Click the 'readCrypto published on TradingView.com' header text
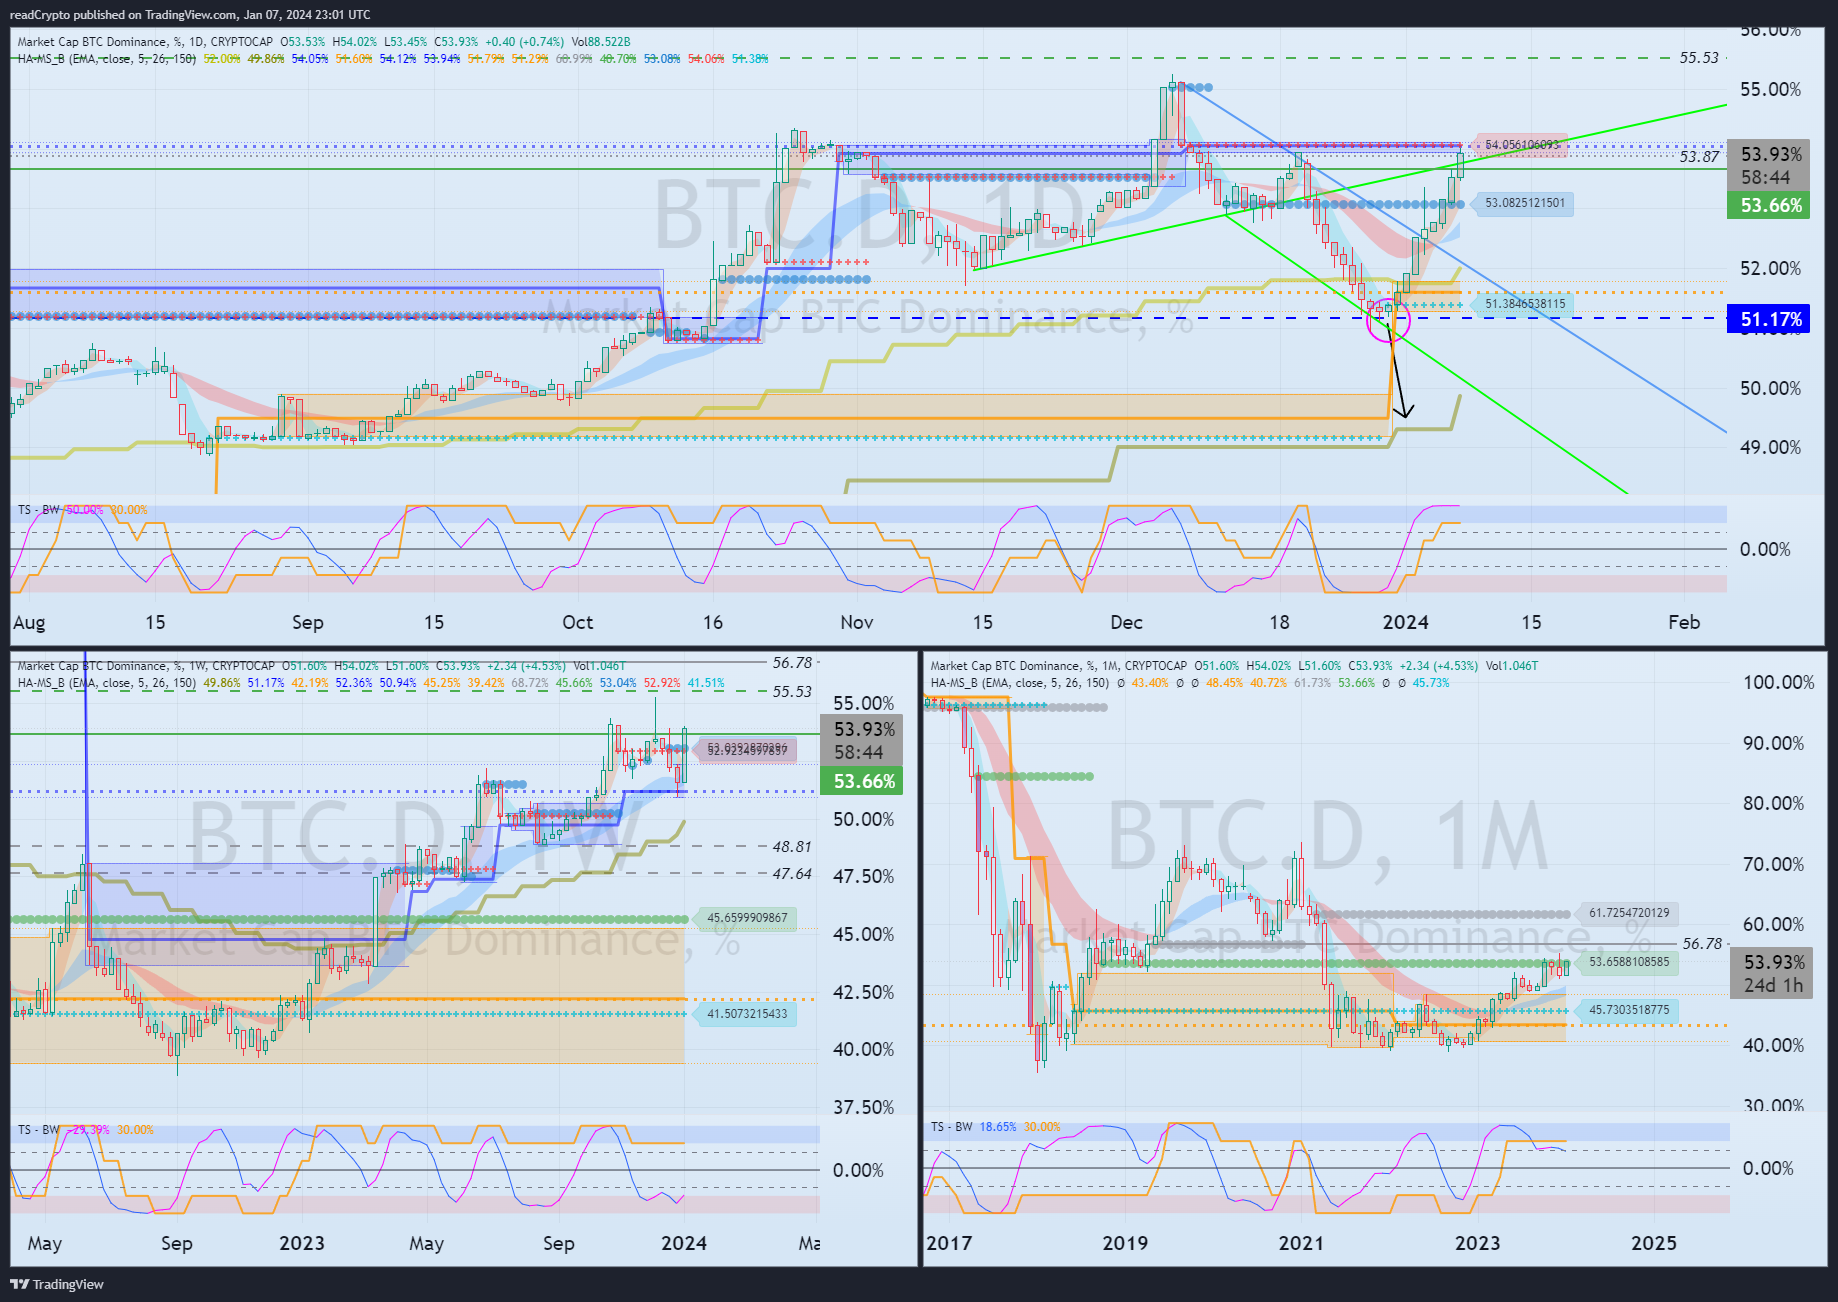The image size is (1838, 1302). click(x=123, y=15)
